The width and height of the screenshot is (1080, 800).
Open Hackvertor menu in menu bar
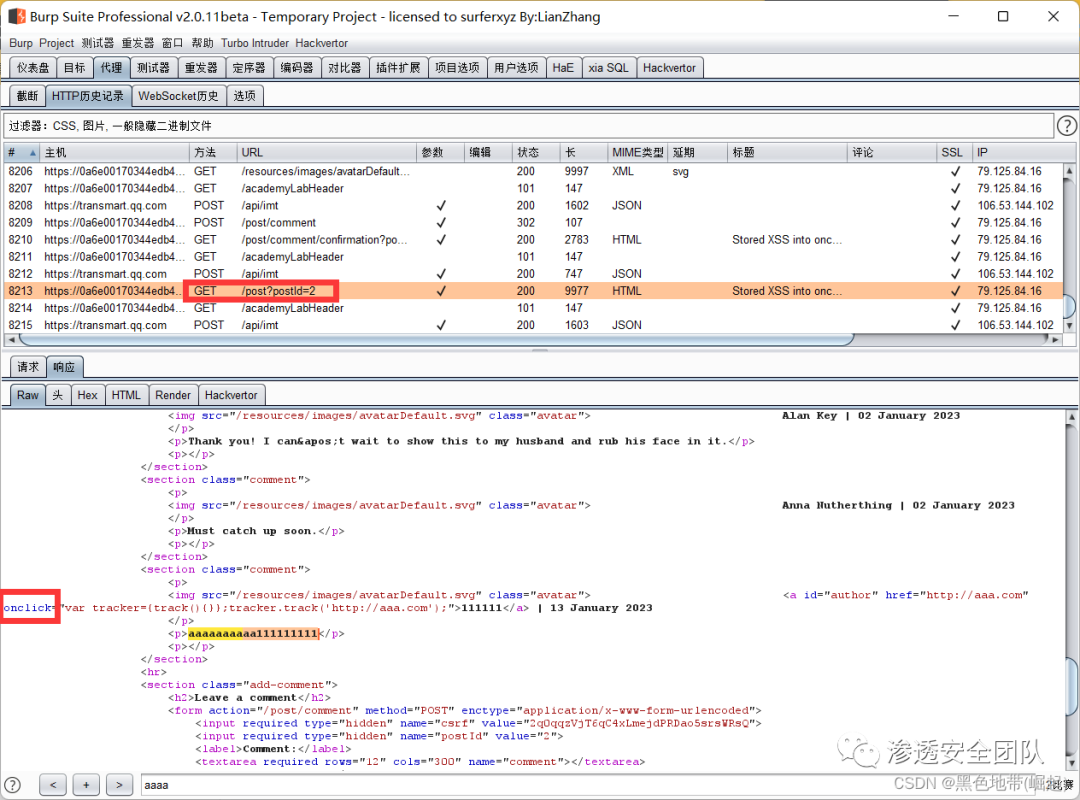tap(322, 43)
